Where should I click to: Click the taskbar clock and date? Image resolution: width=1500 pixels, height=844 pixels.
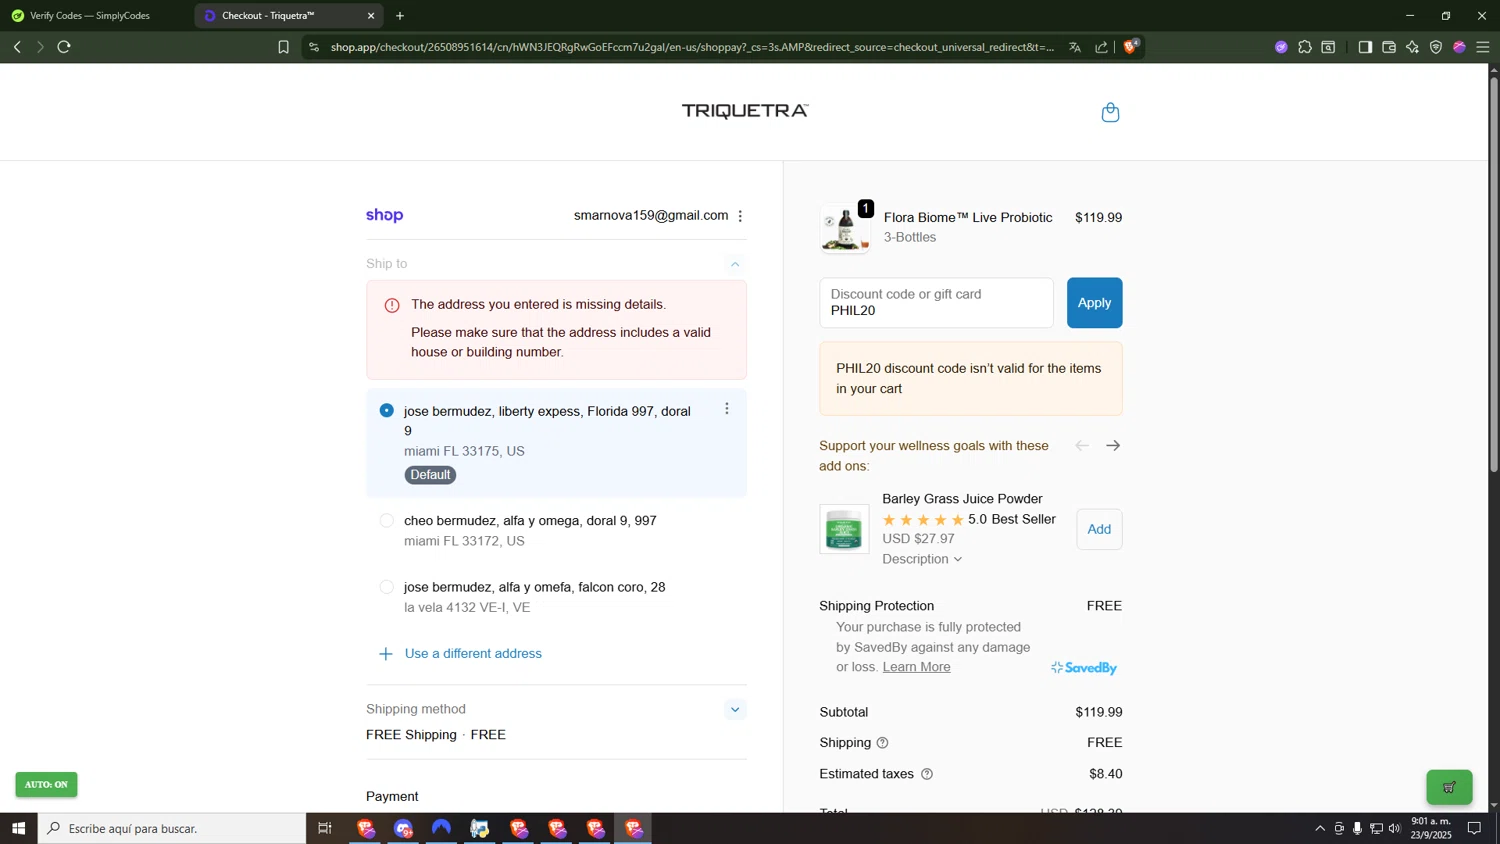[1432, 828]
